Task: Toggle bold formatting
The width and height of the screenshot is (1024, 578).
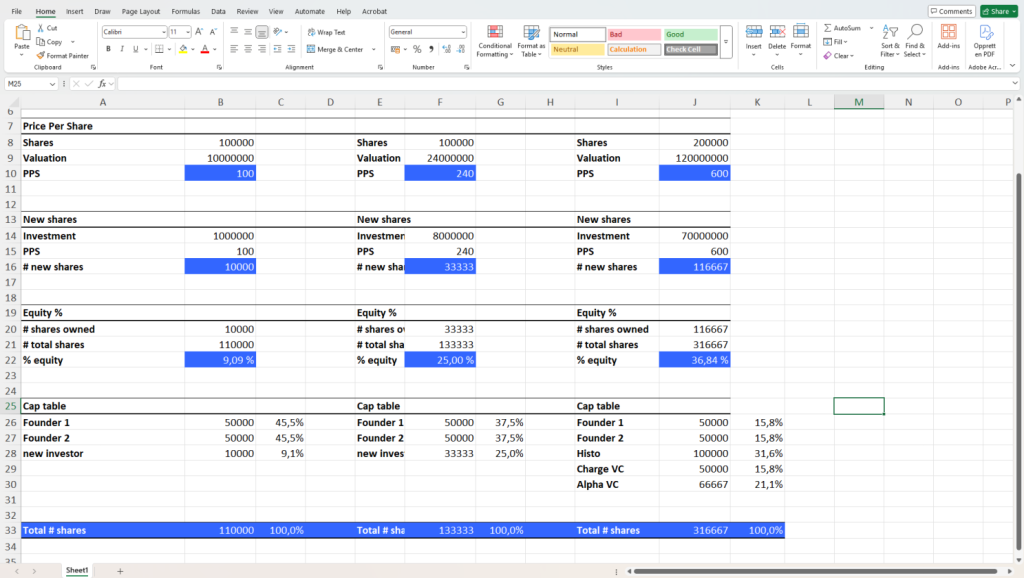Action: click(108, 49)
